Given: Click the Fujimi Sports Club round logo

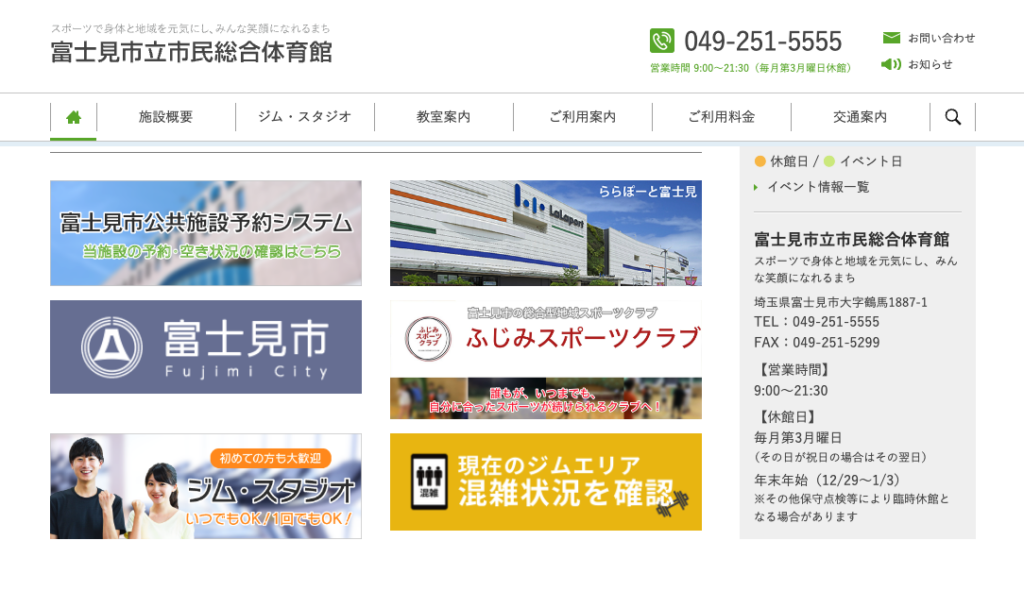Looking at the screenshot, I should (428, 338).
